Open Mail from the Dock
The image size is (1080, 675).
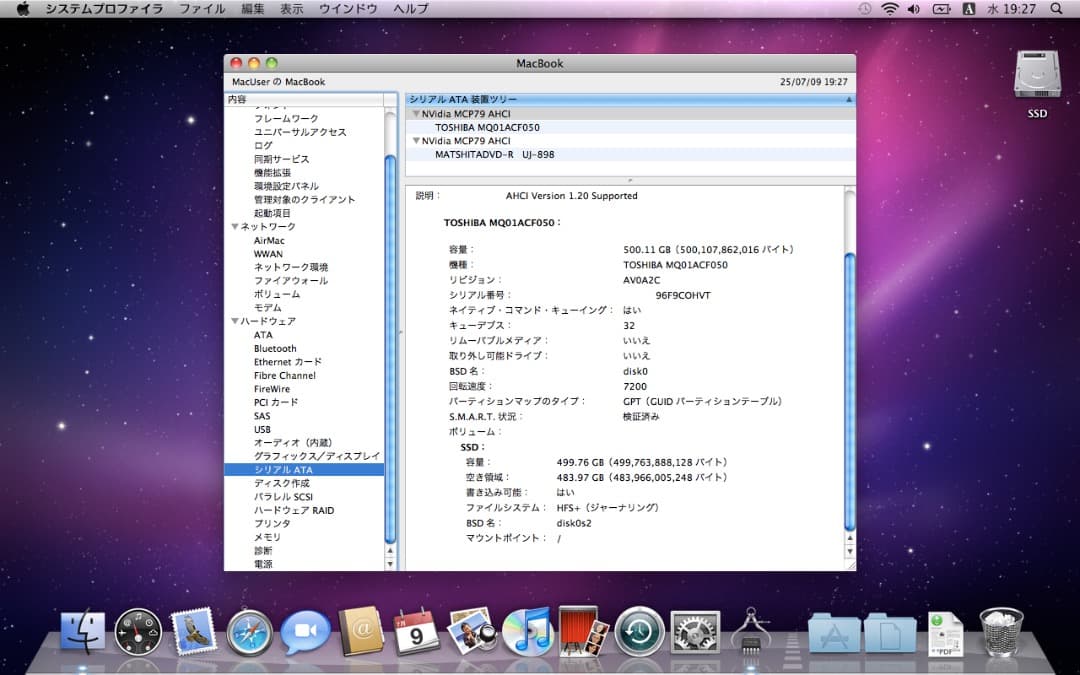tap(193, 630)
